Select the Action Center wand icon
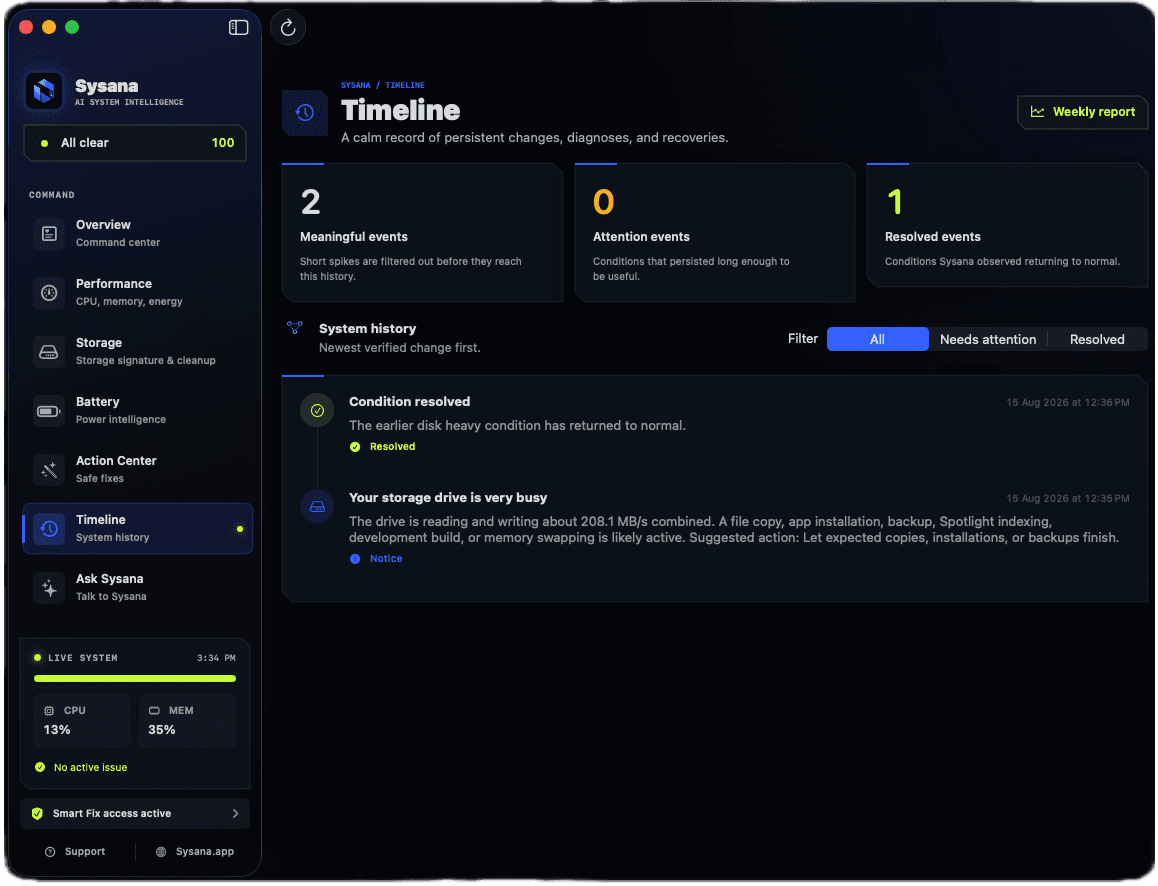This screenshot has height=886, width=1158. pos(49,470)
